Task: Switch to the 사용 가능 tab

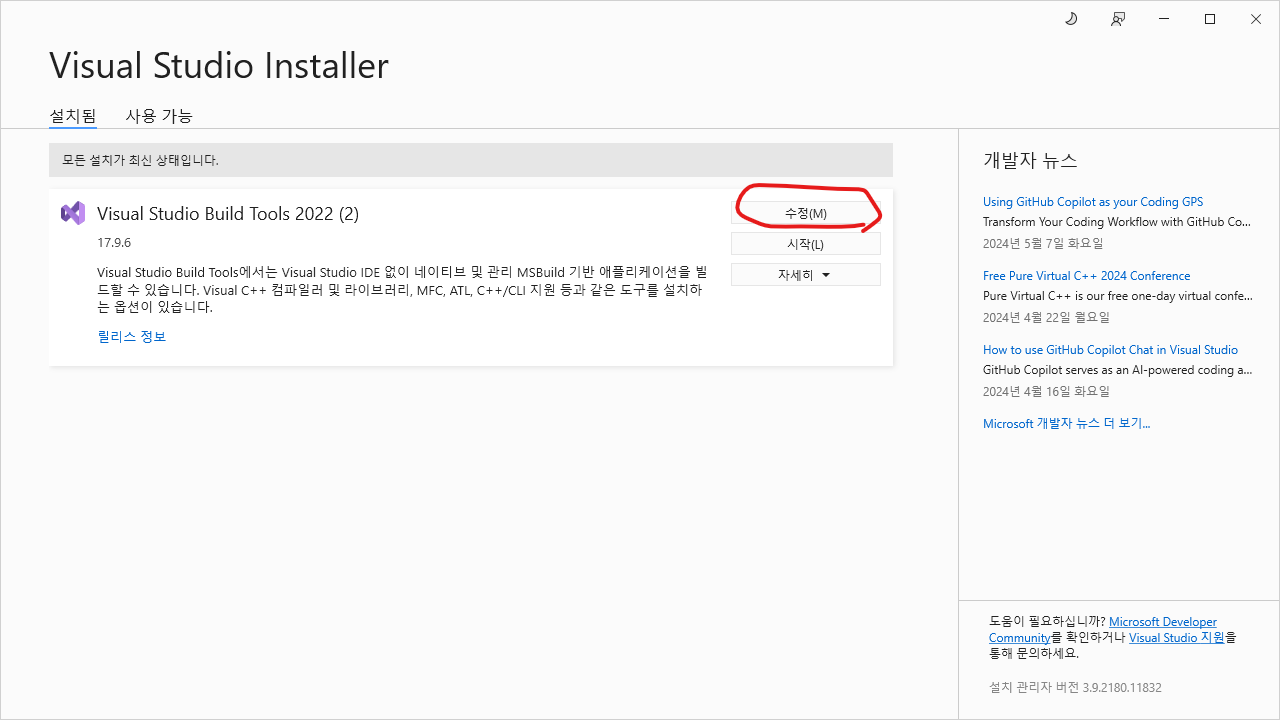Action: click(159, 116)
